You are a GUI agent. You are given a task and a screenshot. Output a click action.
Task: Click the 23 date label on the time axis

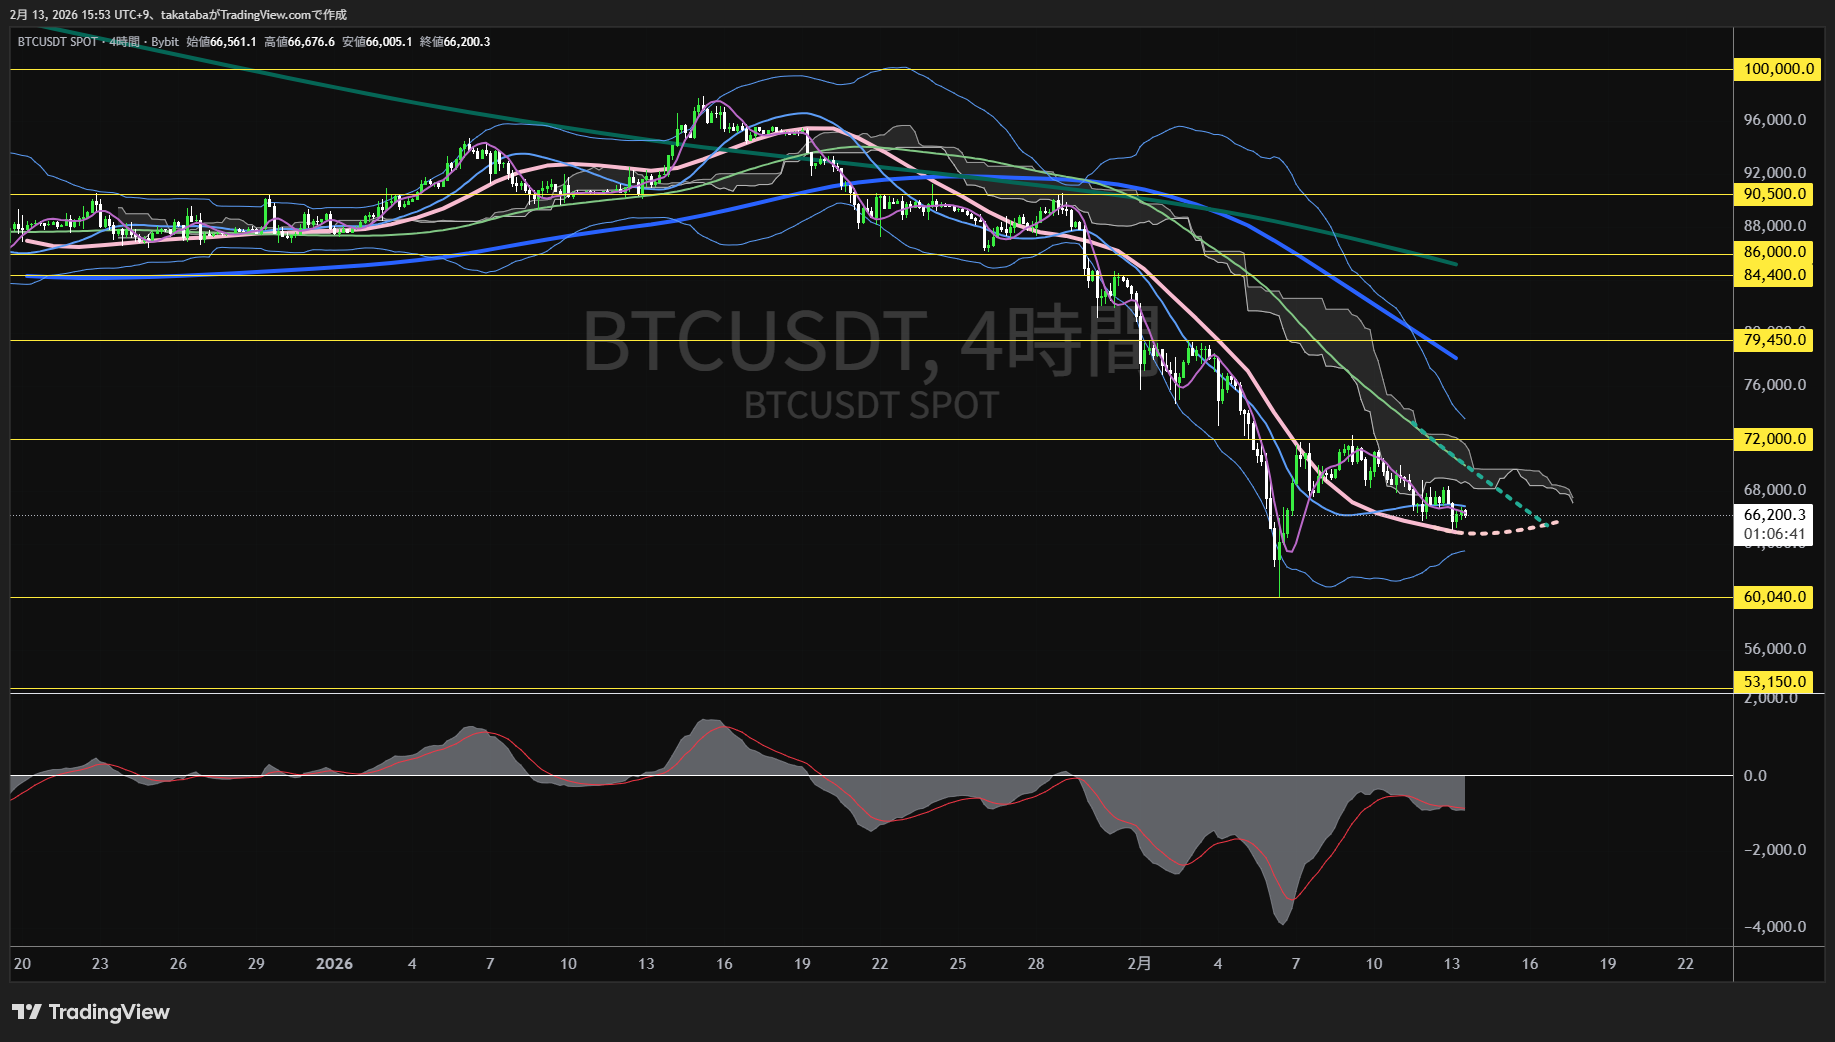pos(100,964)
